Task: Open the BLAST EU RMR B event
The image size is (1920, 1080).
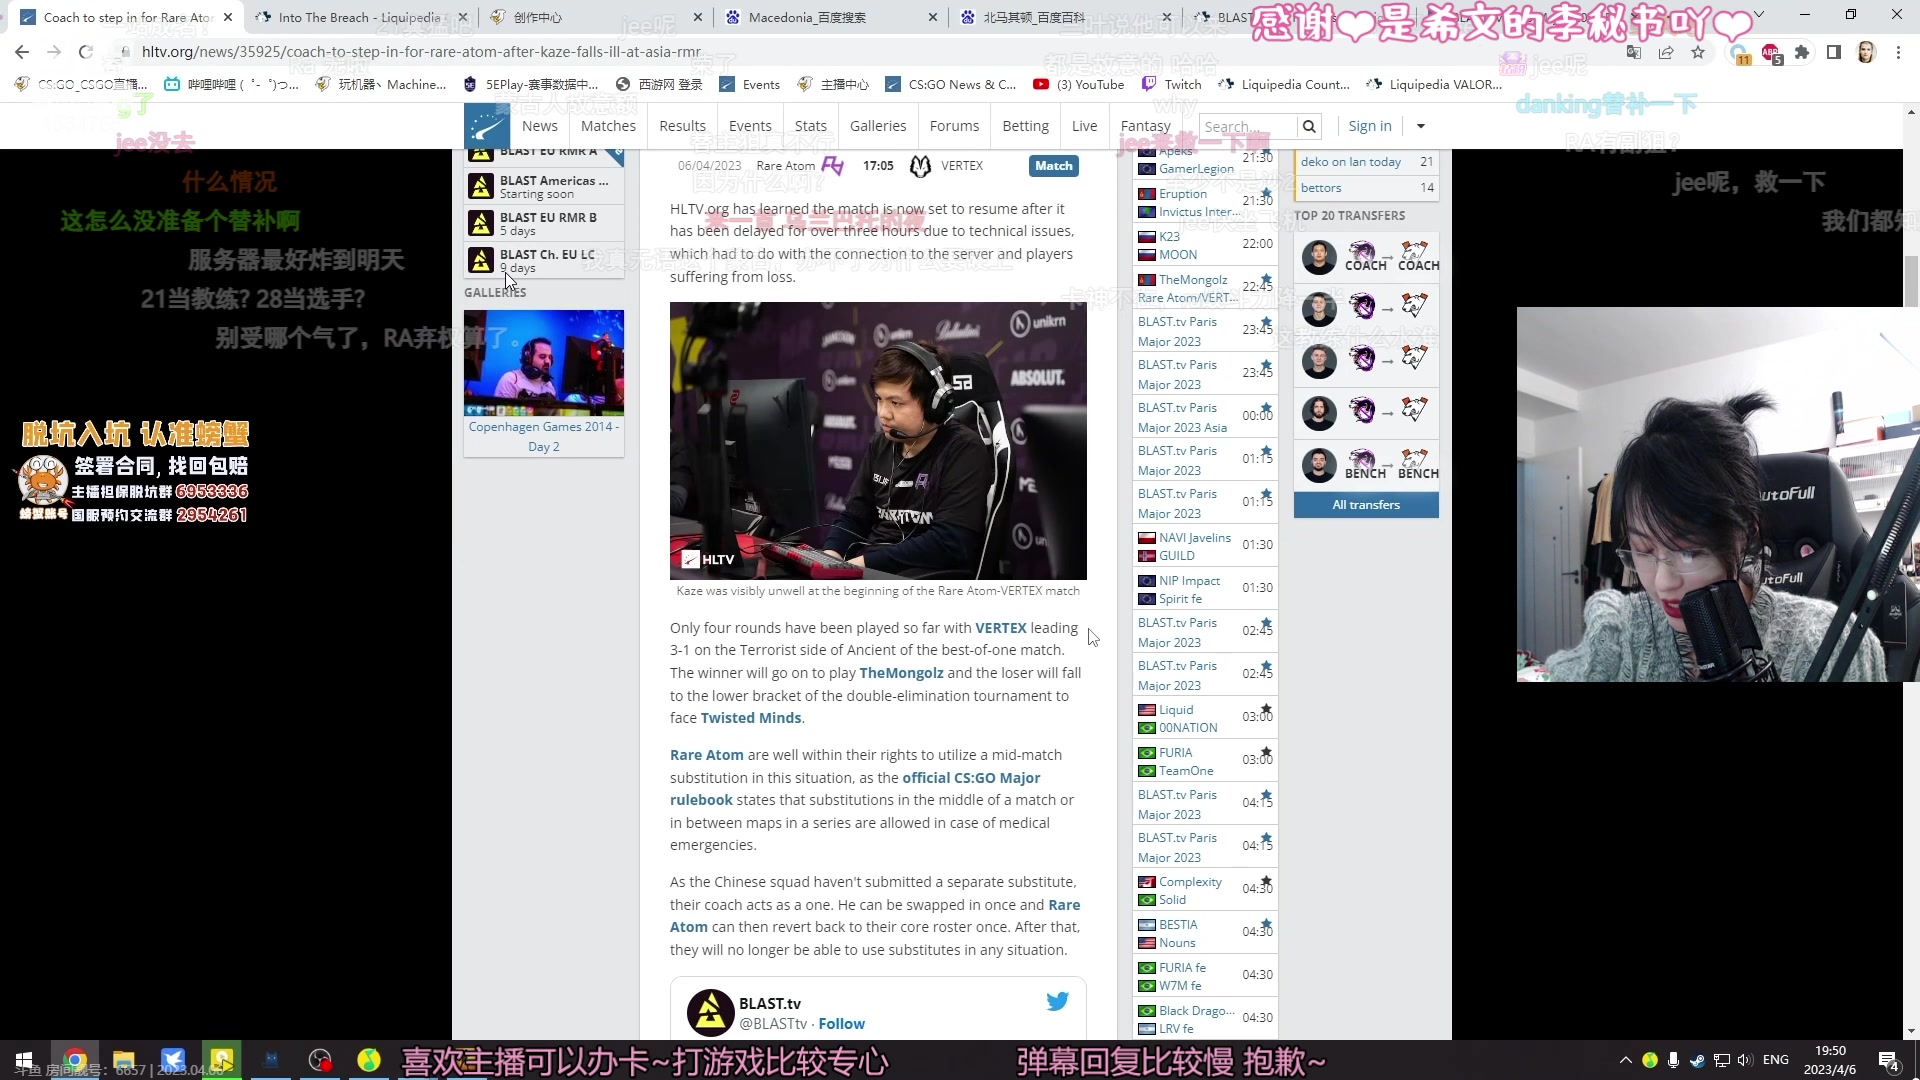Action: pyautogui.click(x=544, y=223)
